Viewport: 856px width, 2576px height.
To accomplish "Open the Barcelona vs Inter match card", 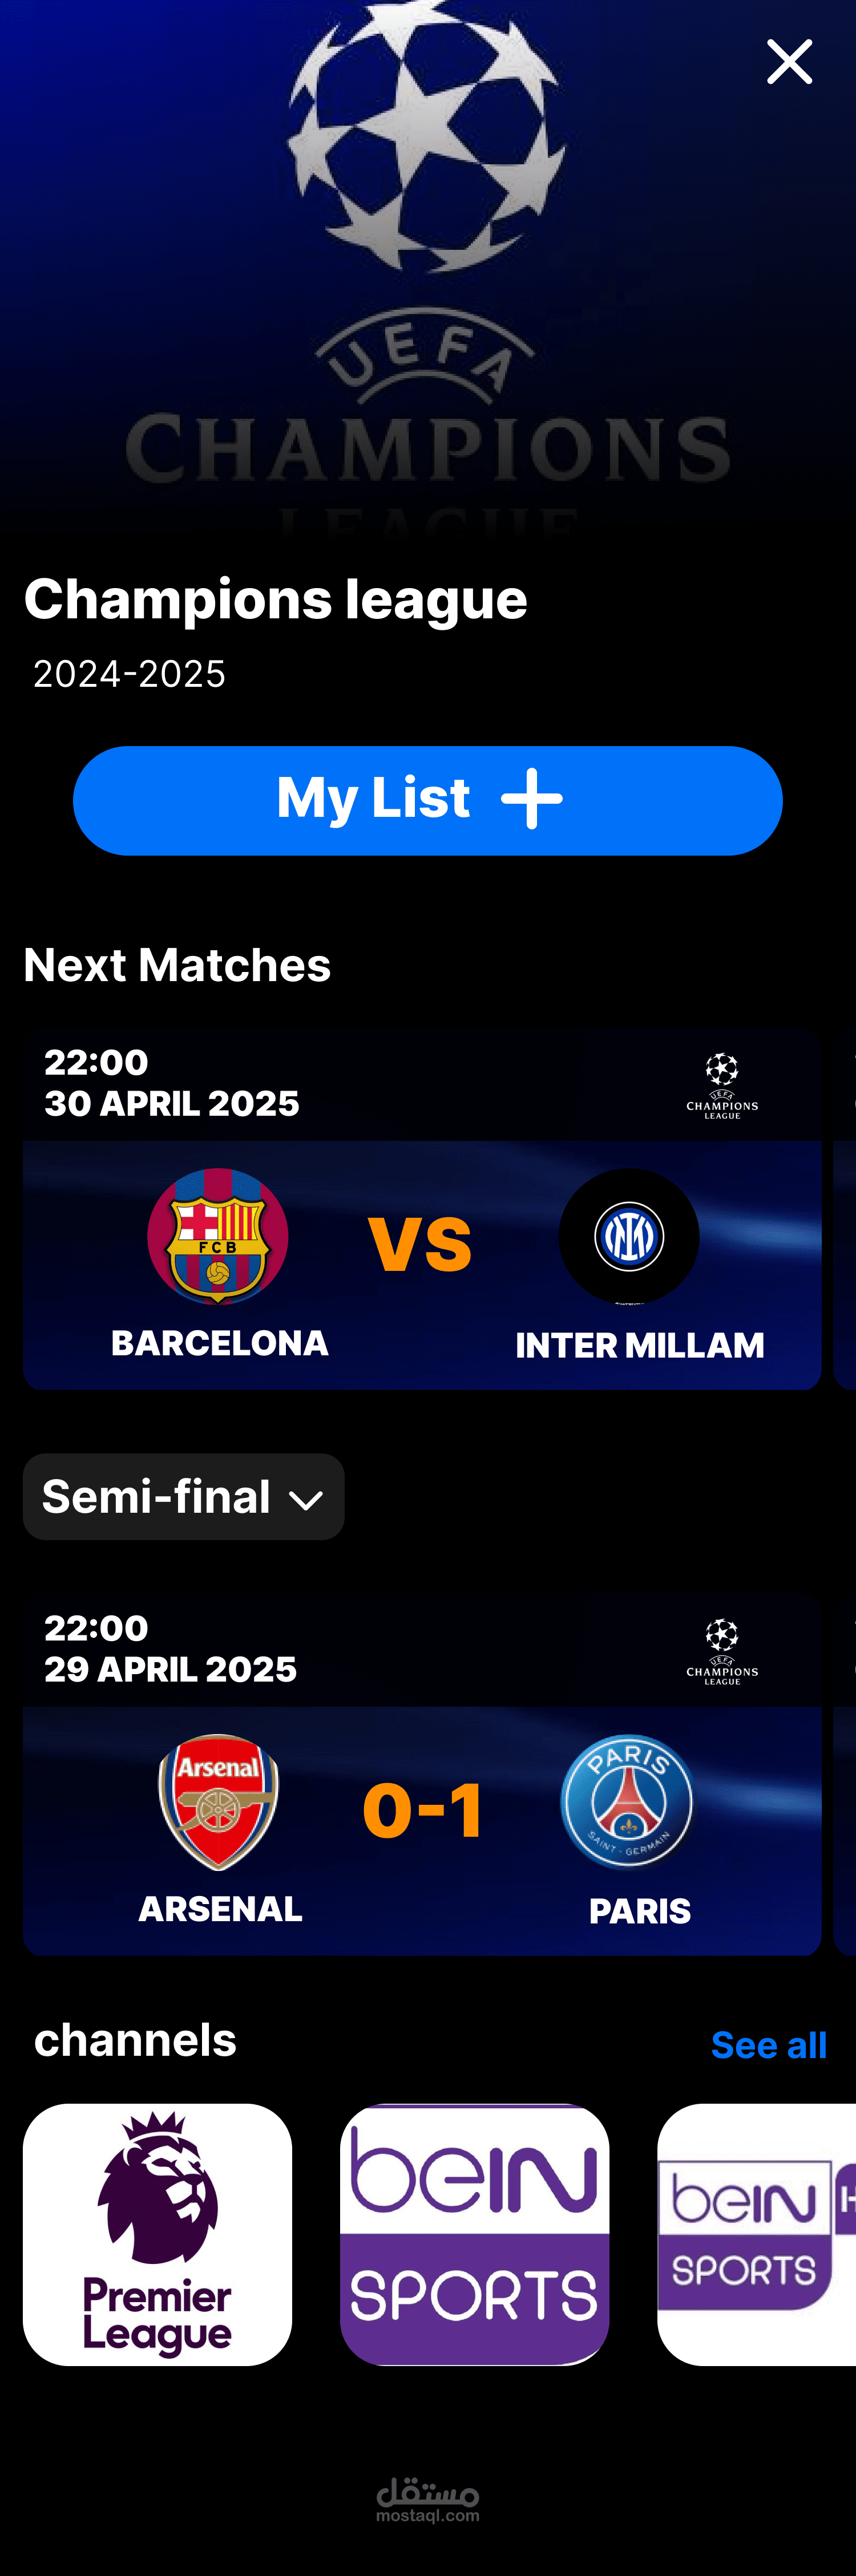I will coord(422,1209).
